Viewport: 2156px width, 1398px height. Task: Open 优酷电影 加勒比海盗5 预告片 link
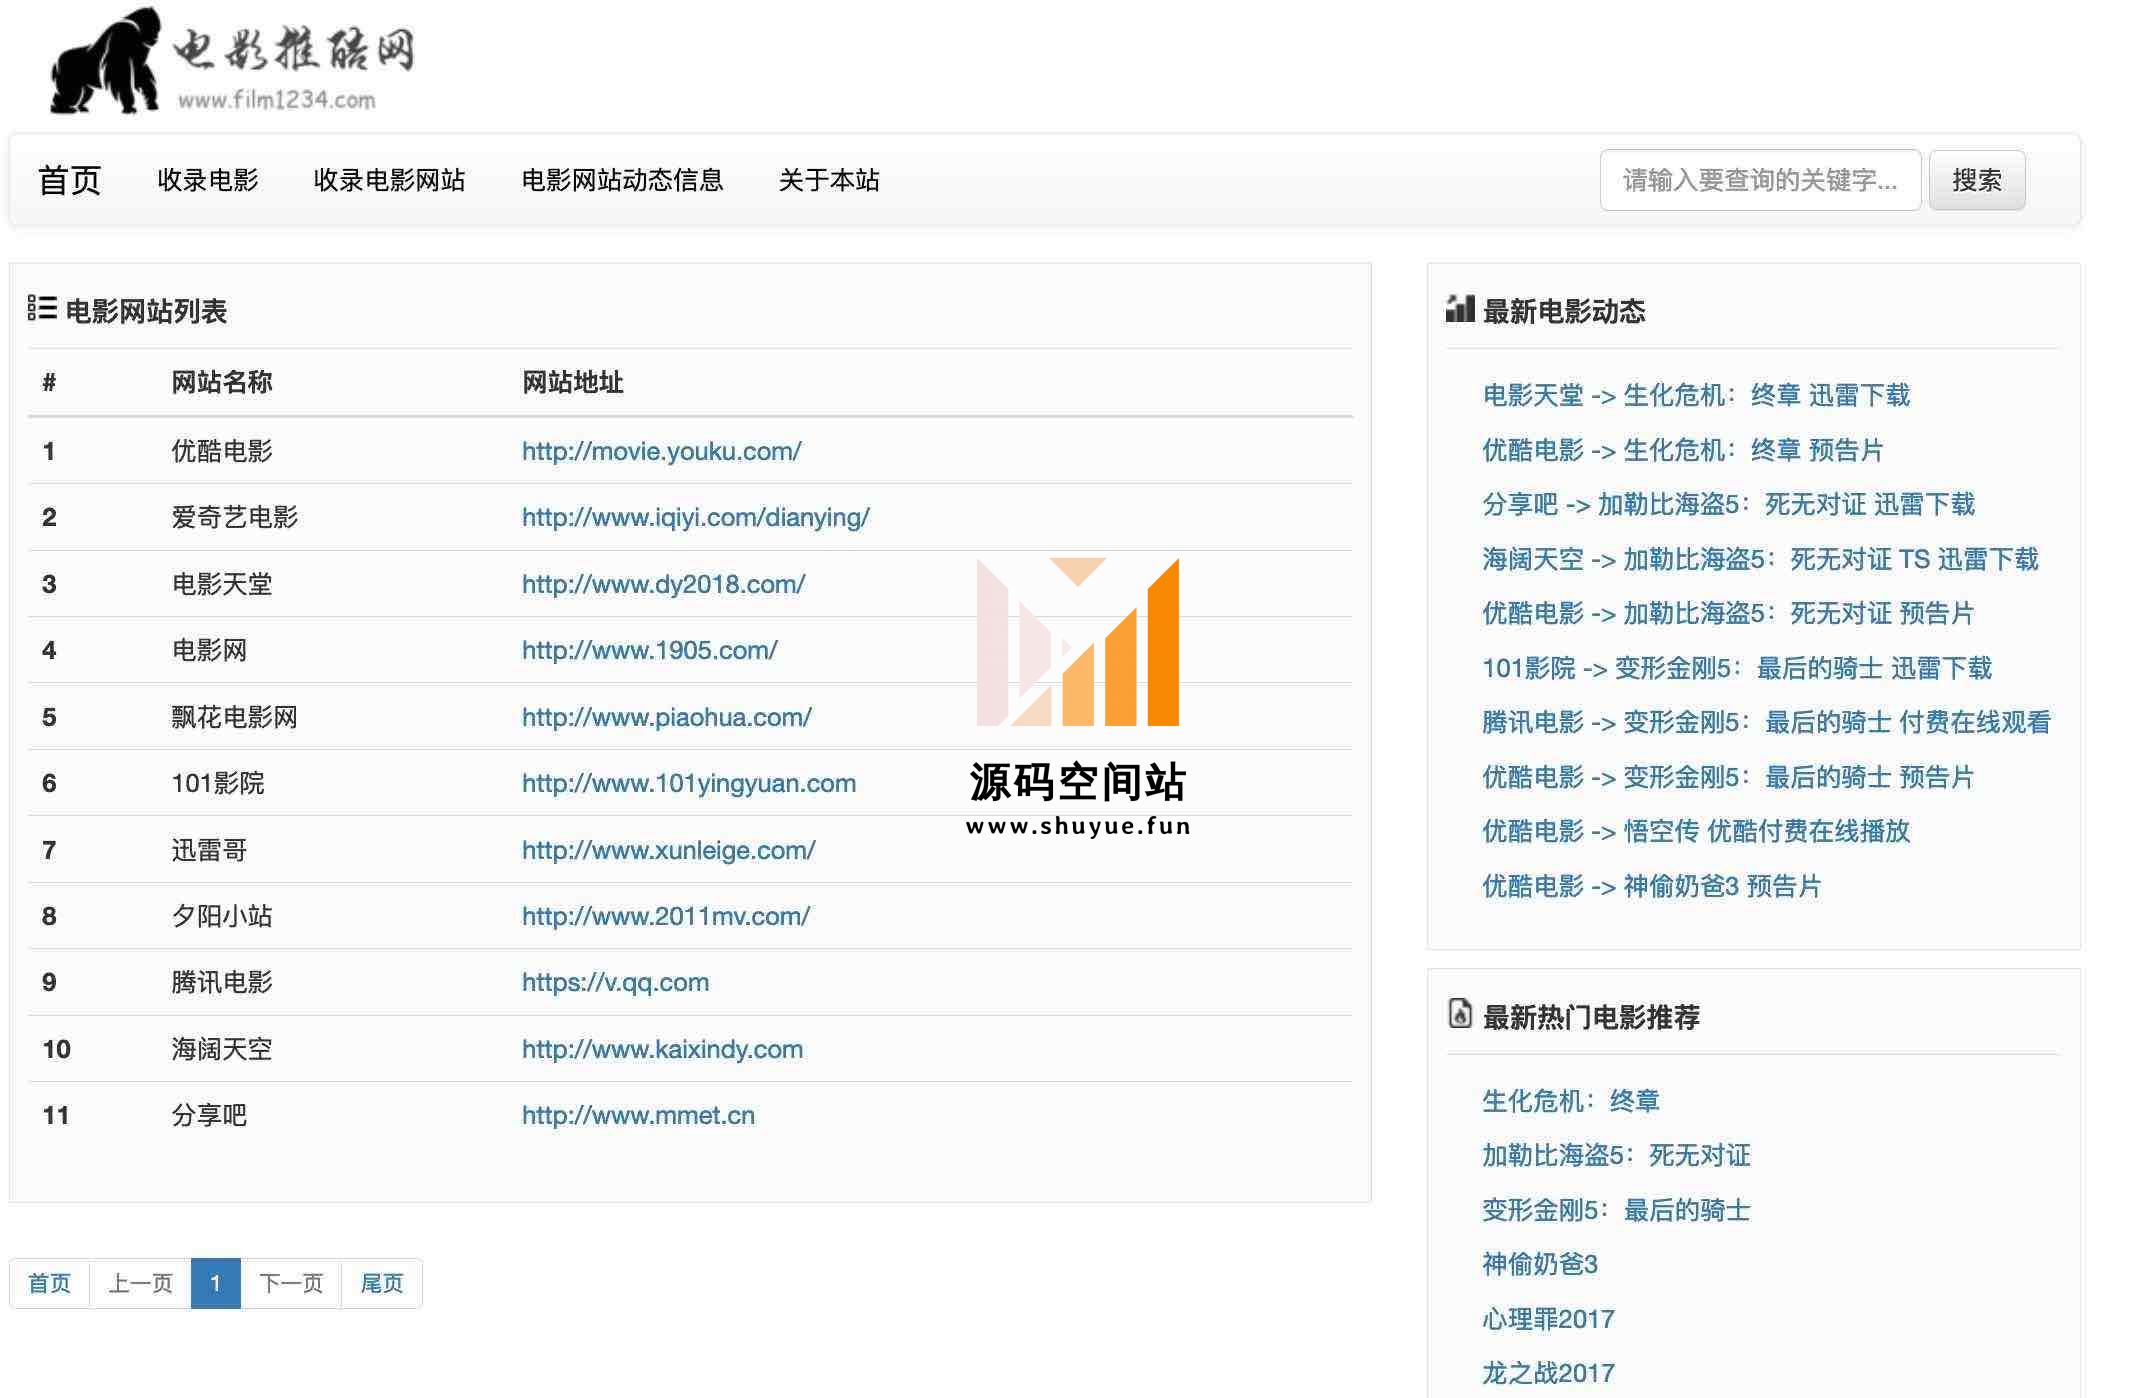[1728, 613]
